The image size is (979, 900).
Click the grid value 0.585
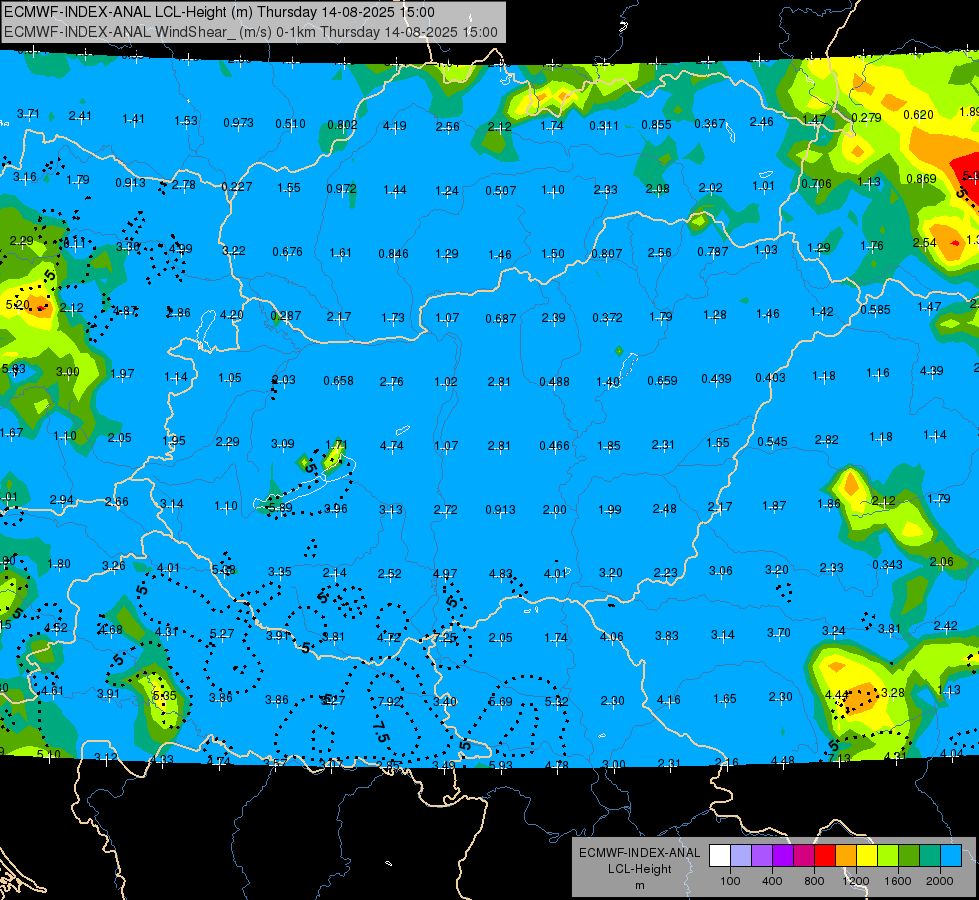(x=875, y=309)
